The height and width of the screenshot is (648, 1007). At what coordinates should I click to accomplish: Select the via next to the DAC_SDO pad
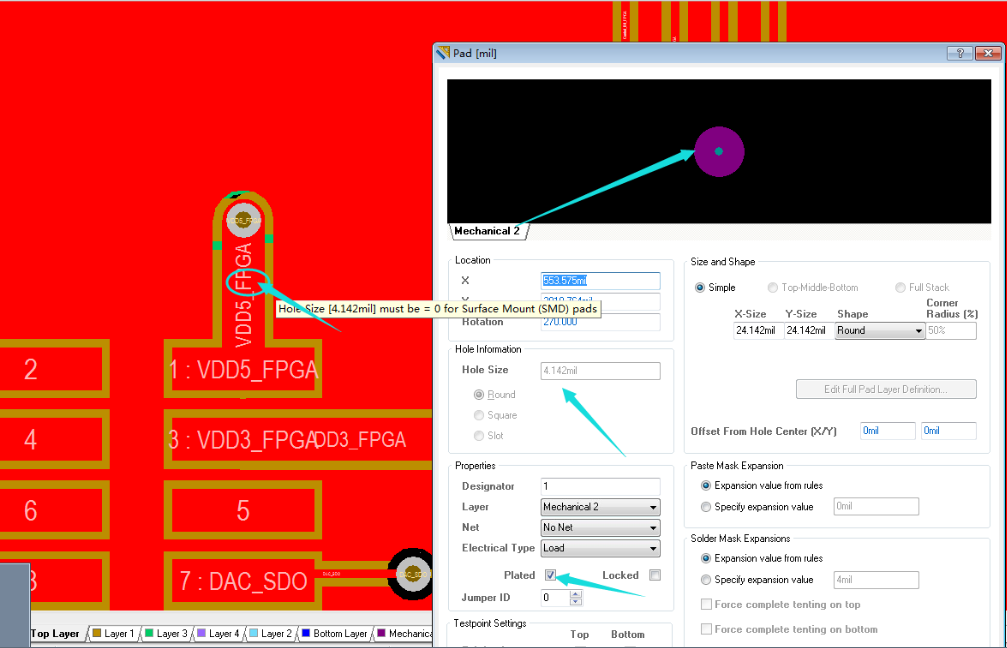click(412, 574)
